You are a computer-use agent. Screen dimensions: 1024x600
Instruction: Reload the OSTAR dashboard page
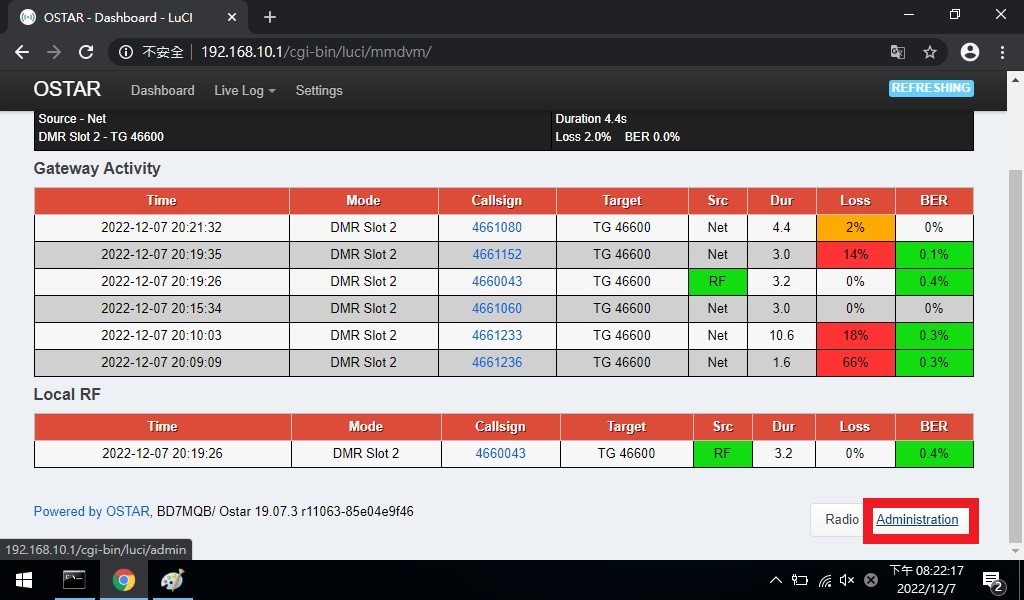click(x=86, y=52)
